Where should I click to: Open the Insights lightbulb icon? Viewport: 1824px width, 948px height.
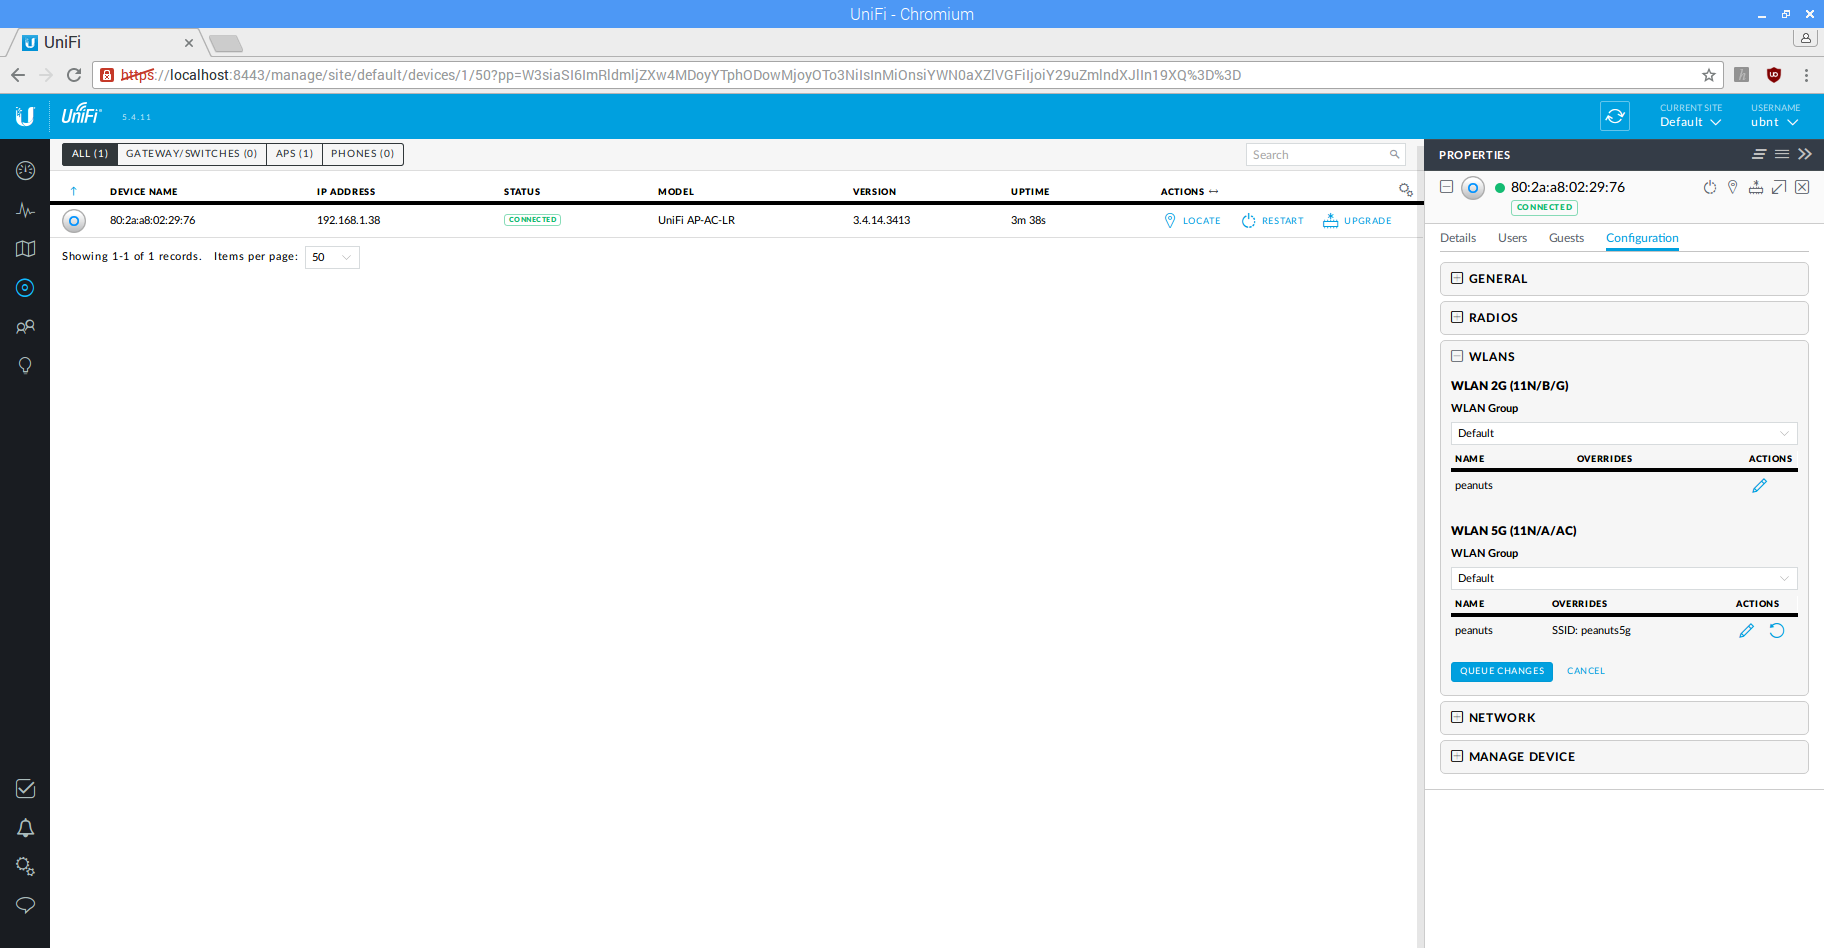(25, 366)
